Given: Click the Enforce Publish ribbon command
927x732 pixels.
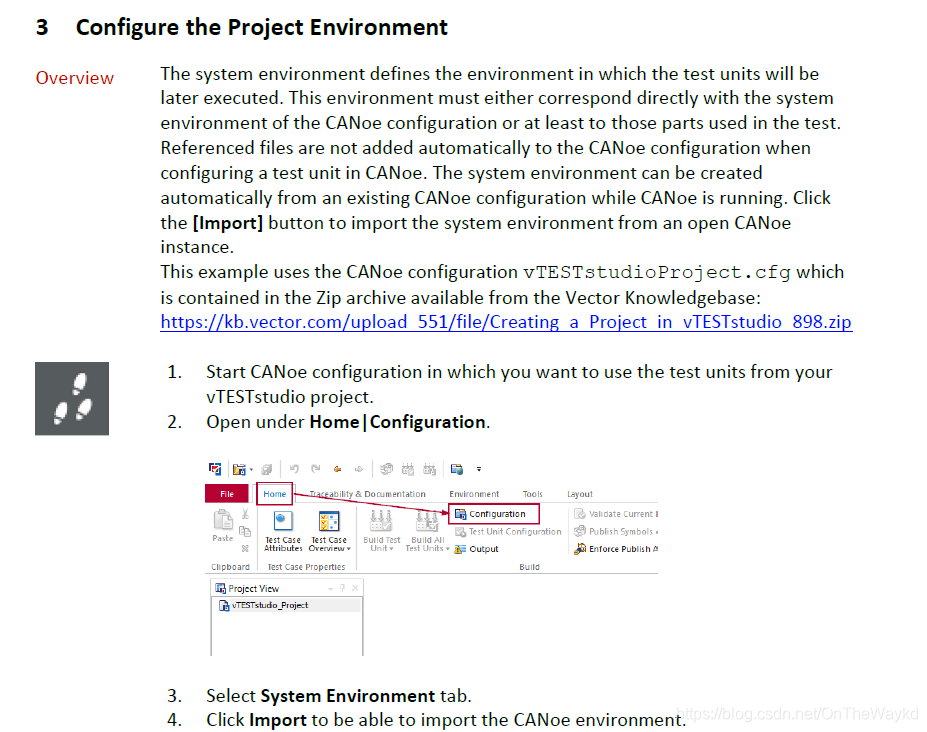Looking at the screenshot, I should (615, 549).
